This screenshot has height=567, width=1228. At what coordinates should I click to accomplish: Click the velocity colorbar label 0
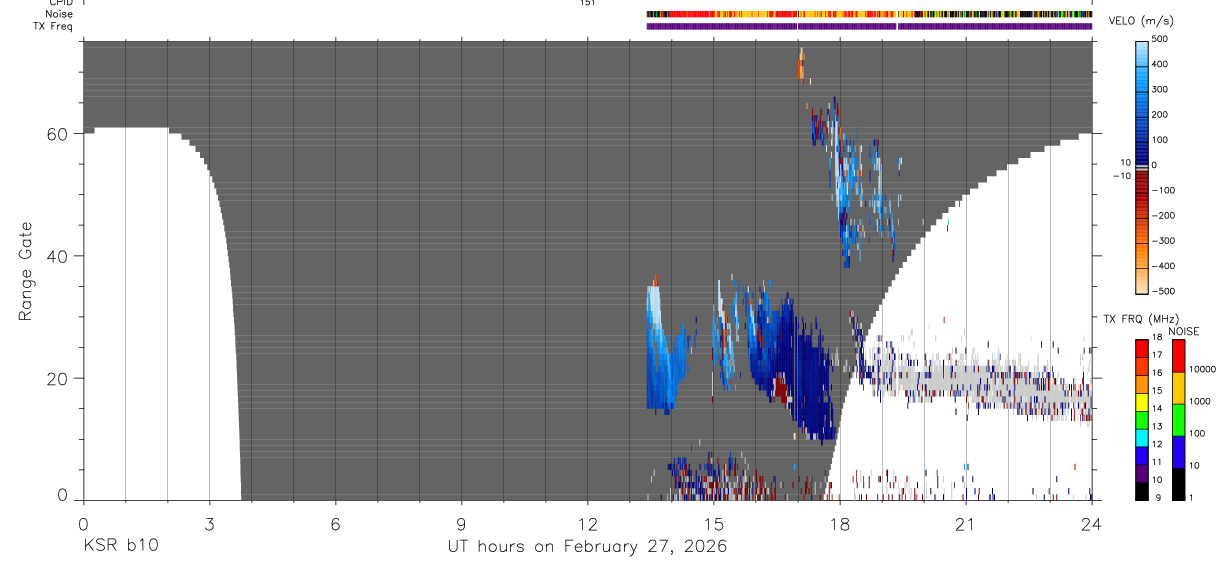(1154, 165)
